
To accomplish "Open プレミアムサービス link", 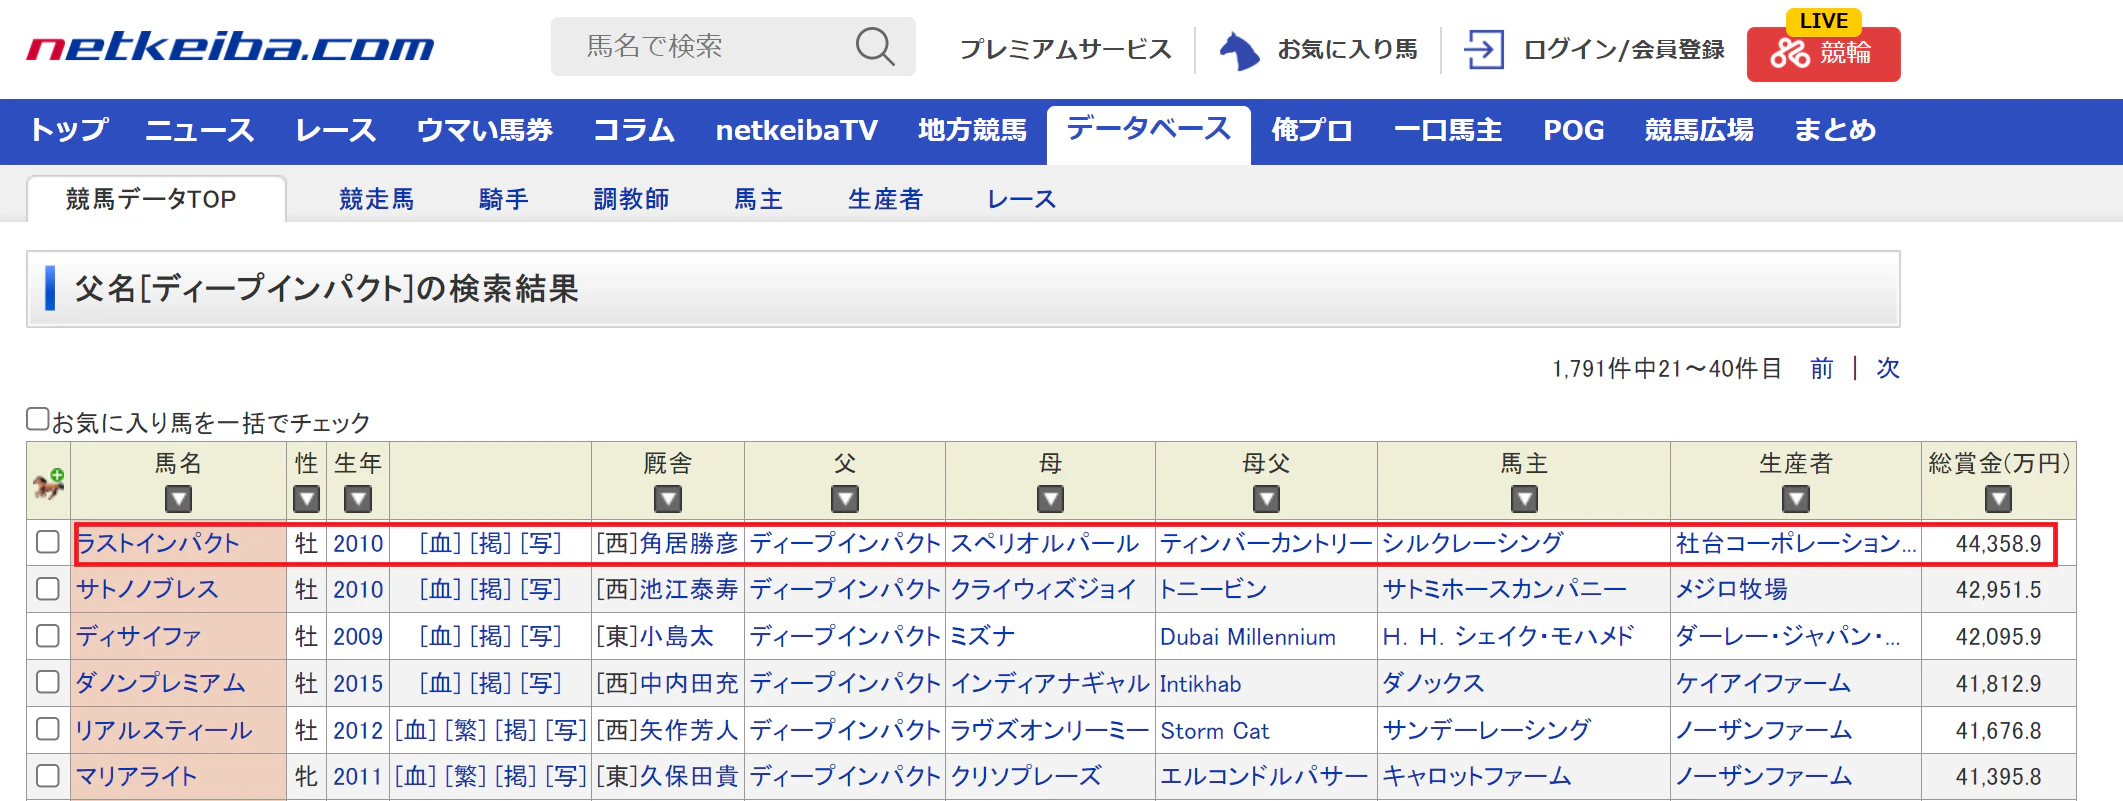I will (x=1065, y=49).
